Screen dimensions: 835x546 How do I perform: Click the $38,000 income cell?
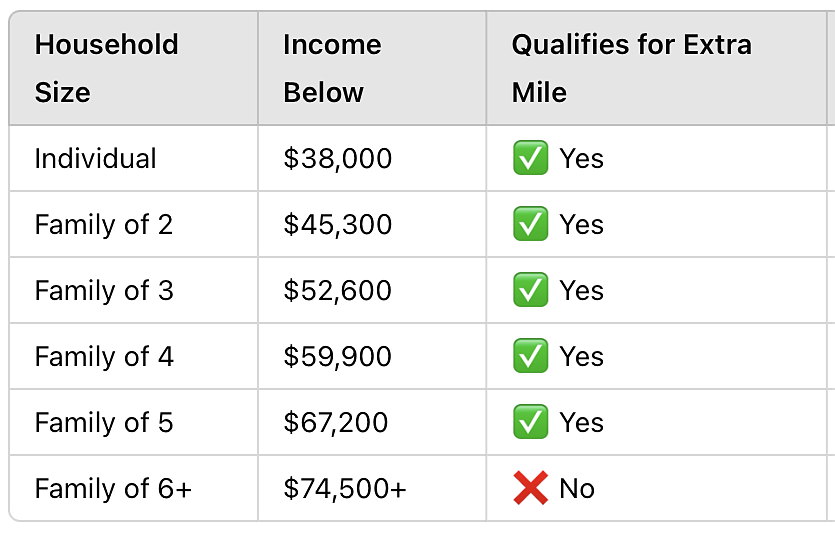tap(372, 158)
